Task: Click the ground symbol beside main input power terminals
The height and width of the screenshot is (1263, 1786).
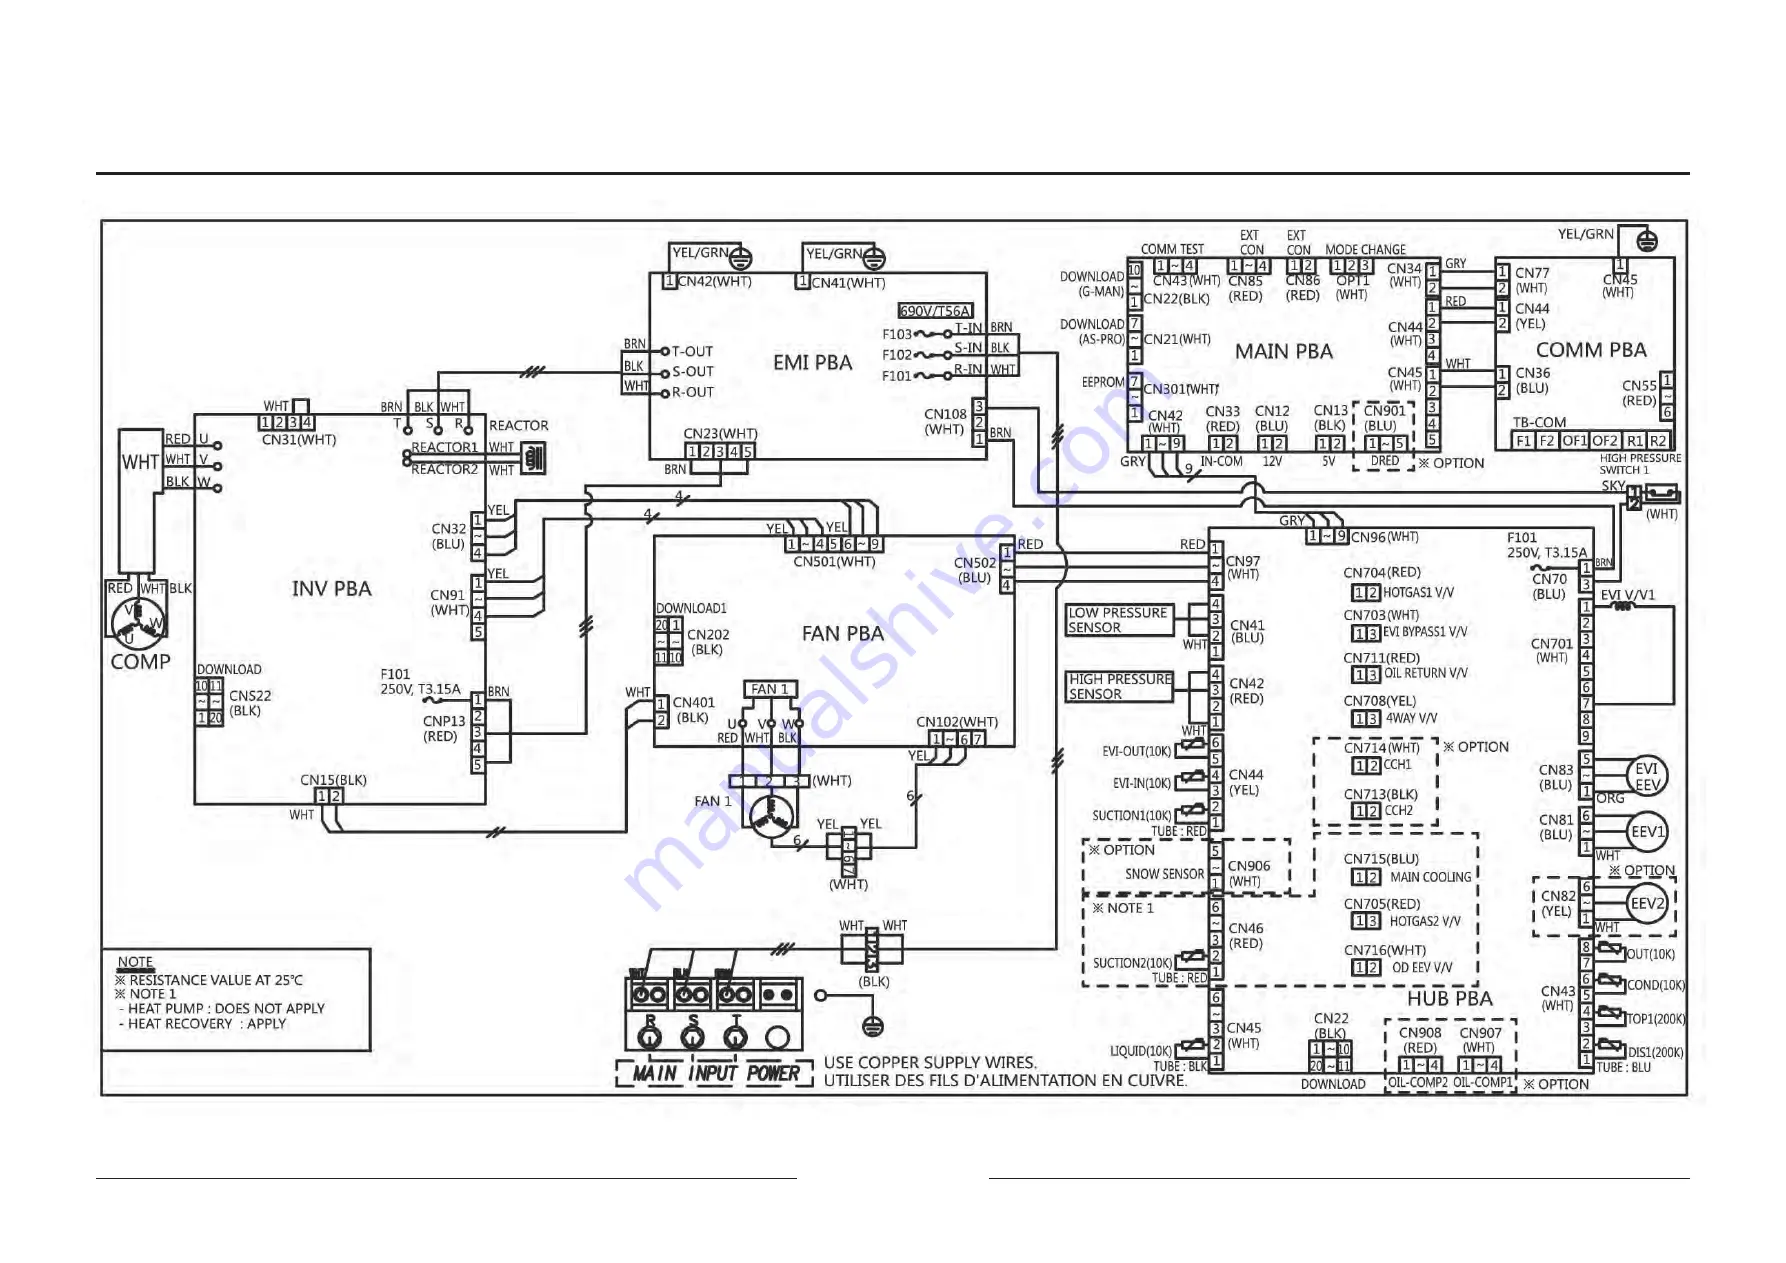Action: 874,1025
